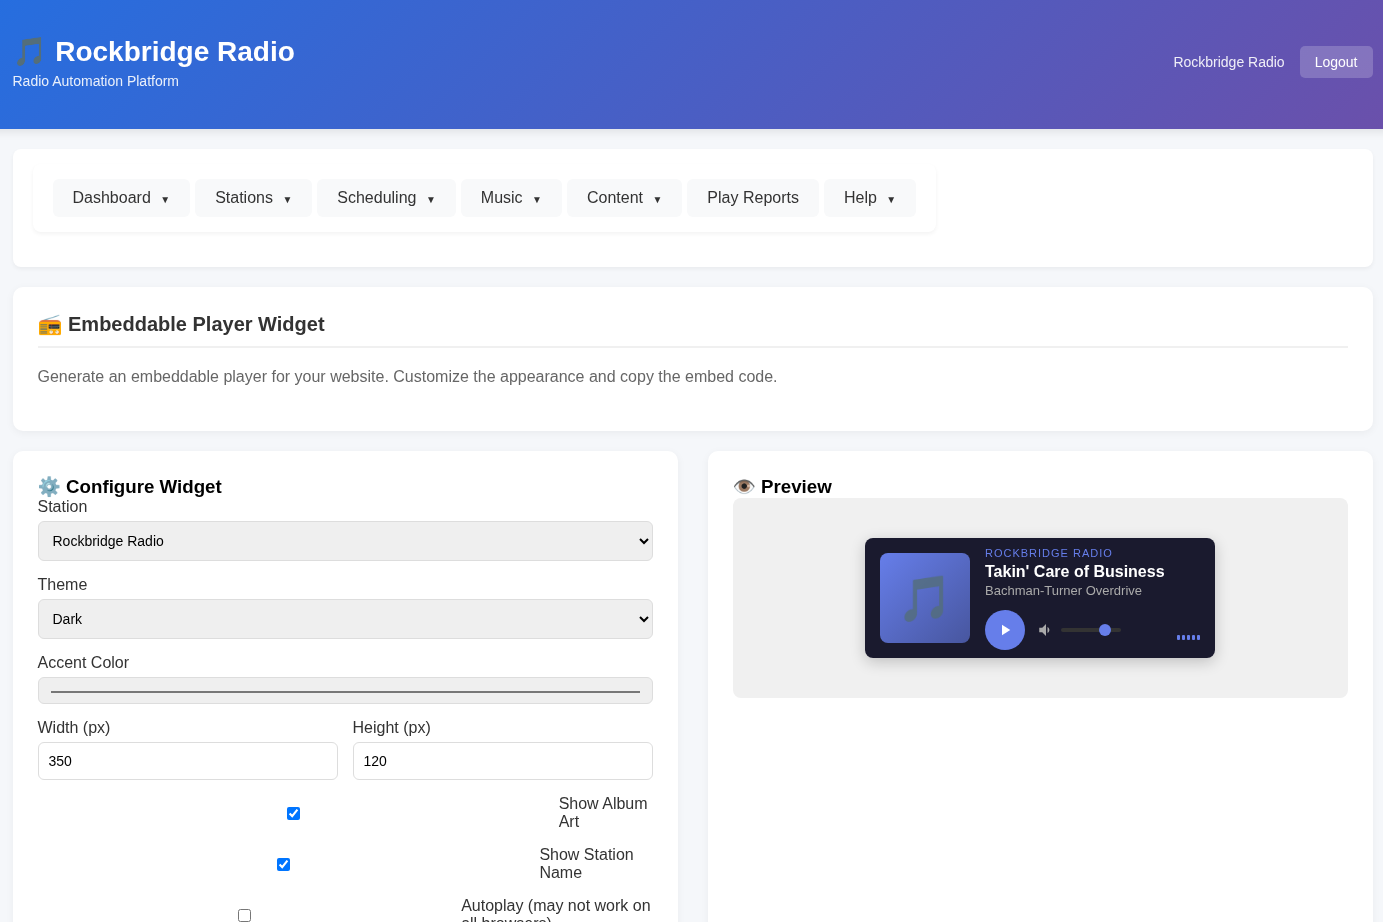
Task: Open the Content menu
Action: pyautogui.click(x=624, y=197)
